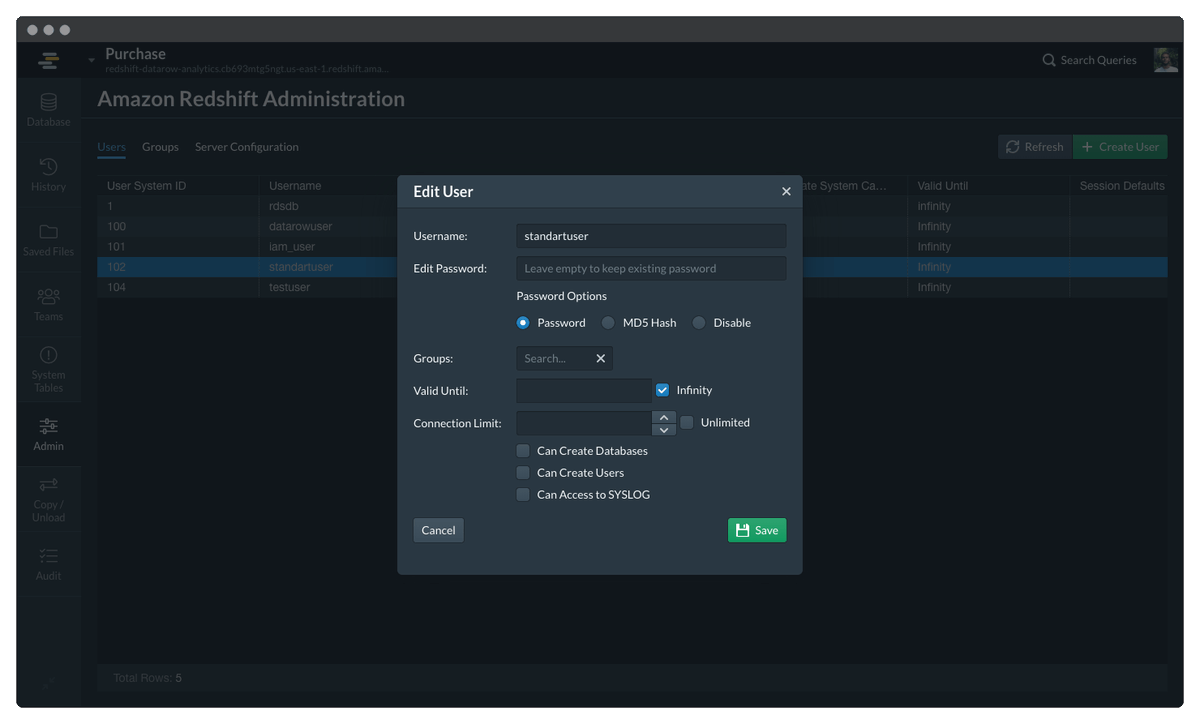The height and width of the screenshot is (724, 1200).
Task: Close the Edit User dialog
Action: (786, 191)
